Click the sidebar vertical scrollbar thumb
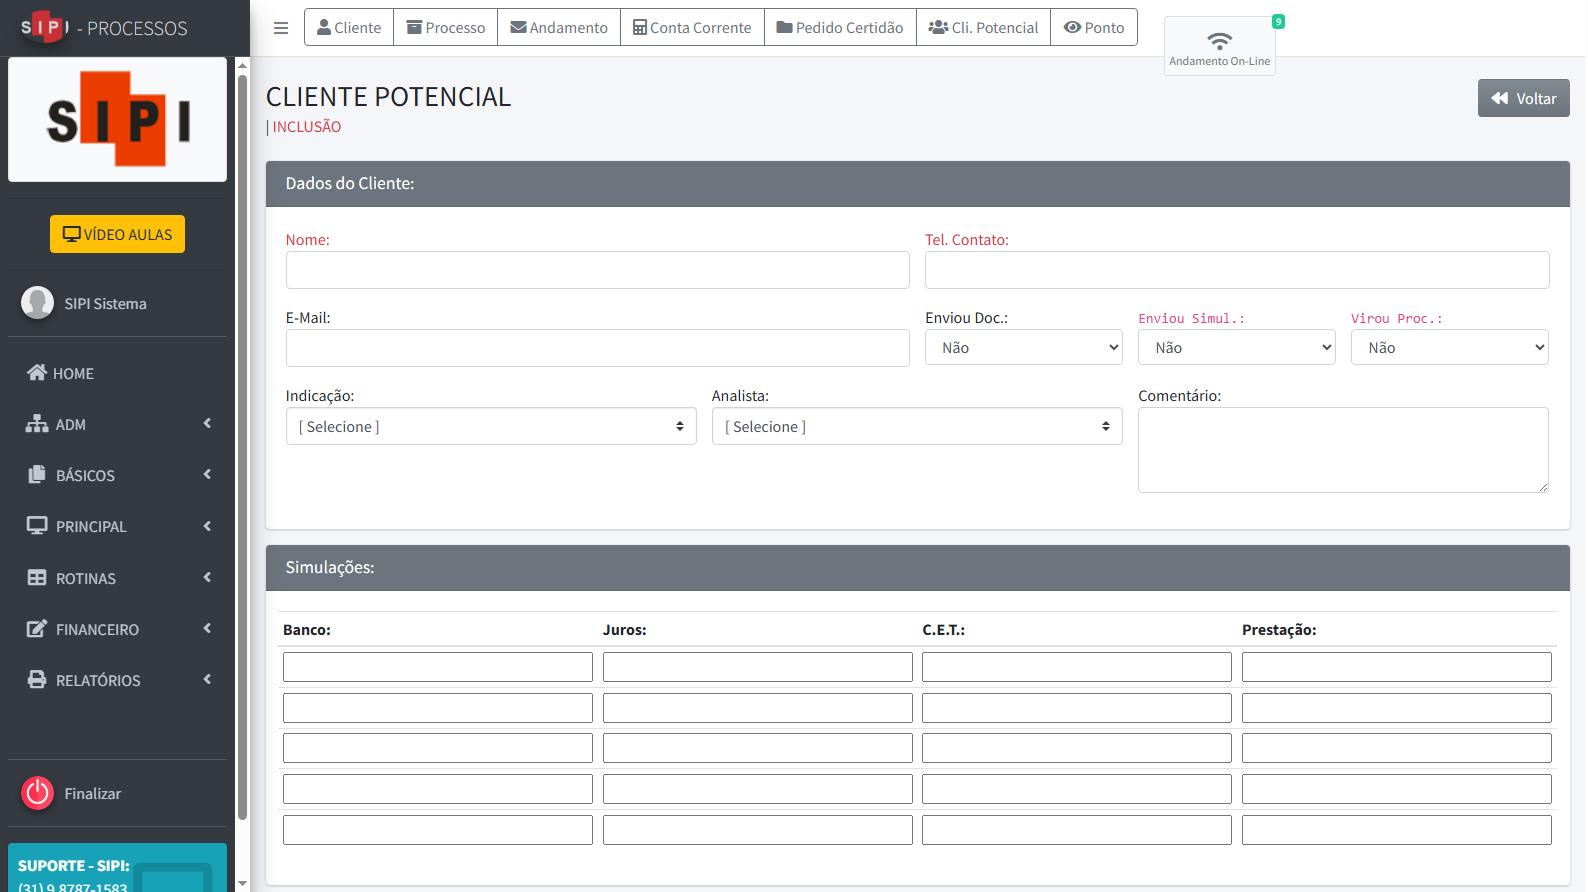Viewport: 1588px width, 892px height. pos(242,448)
